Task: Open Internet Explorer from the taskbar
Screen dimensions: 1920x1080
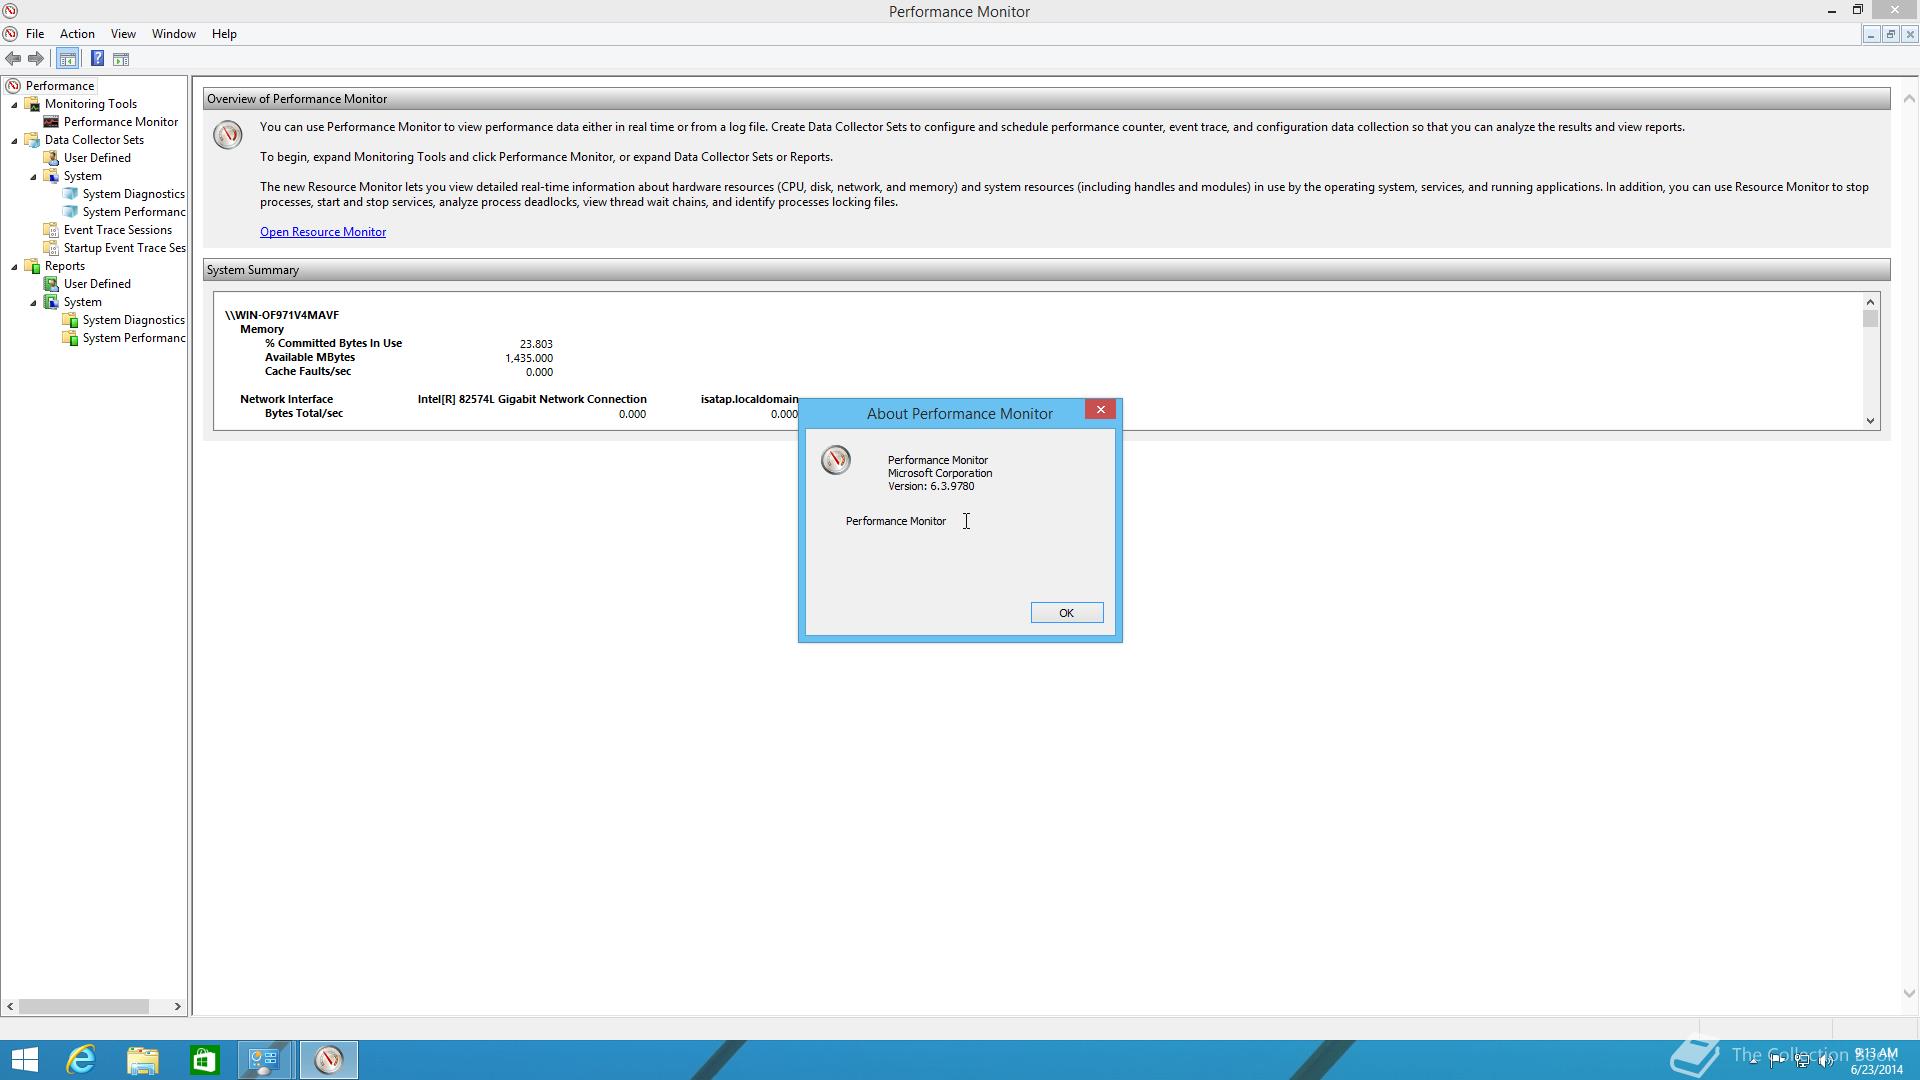Action: pos(80,1060)
